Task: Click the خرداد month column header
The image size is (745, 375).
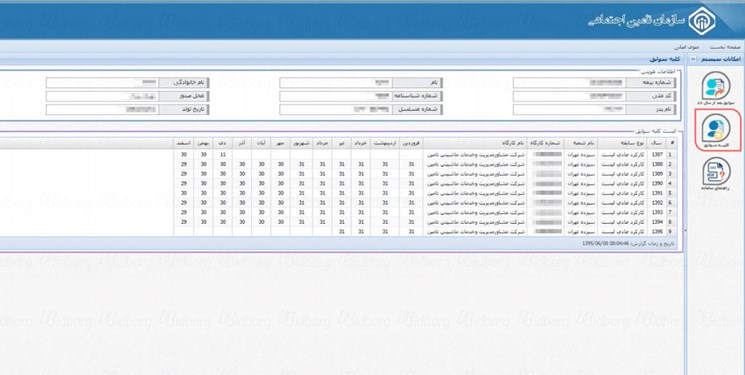Action: tap(361, 143)
